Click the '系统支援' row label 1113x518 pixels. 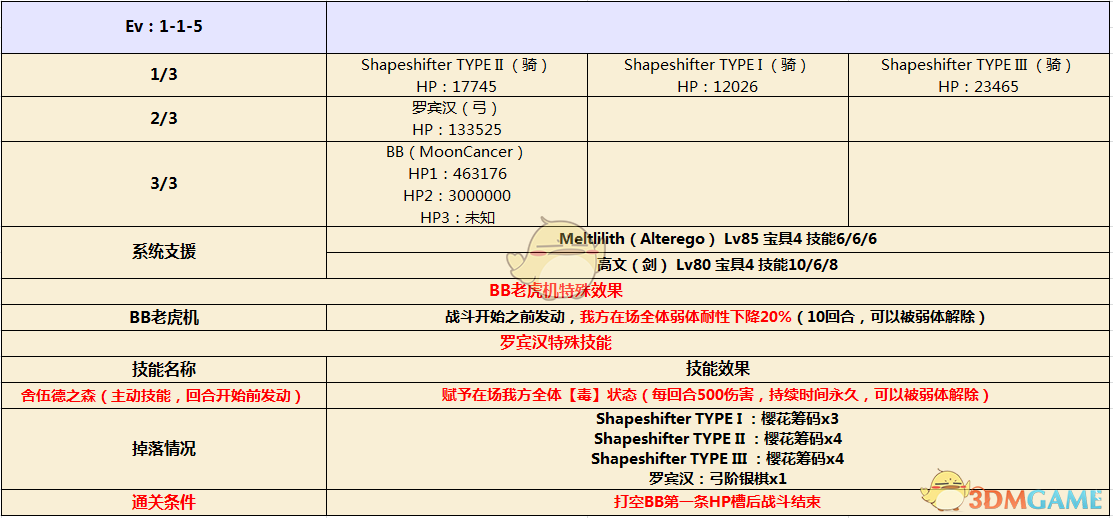tap(164, 252)
